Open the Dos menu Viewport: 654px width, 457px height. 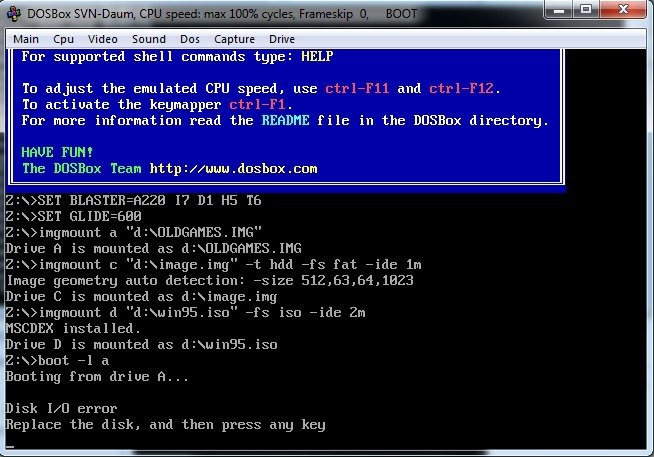pyautogui.click(x=190, y=39)
